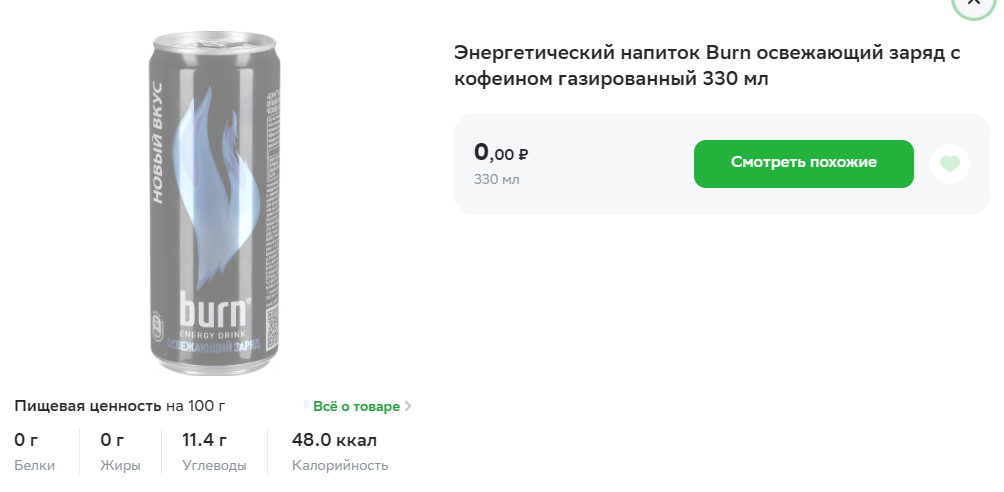The width and height of the screenshot is (1004, 492).
Task: Expand details via chevron beside Всё о товаре
Action: tap(409, 406)
